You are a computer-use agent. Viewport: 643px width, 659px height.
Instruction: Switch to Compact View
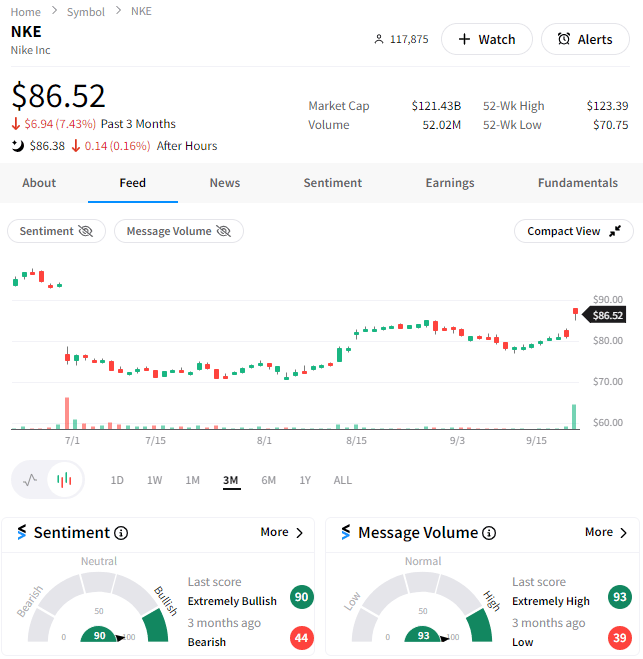point(574,231)
